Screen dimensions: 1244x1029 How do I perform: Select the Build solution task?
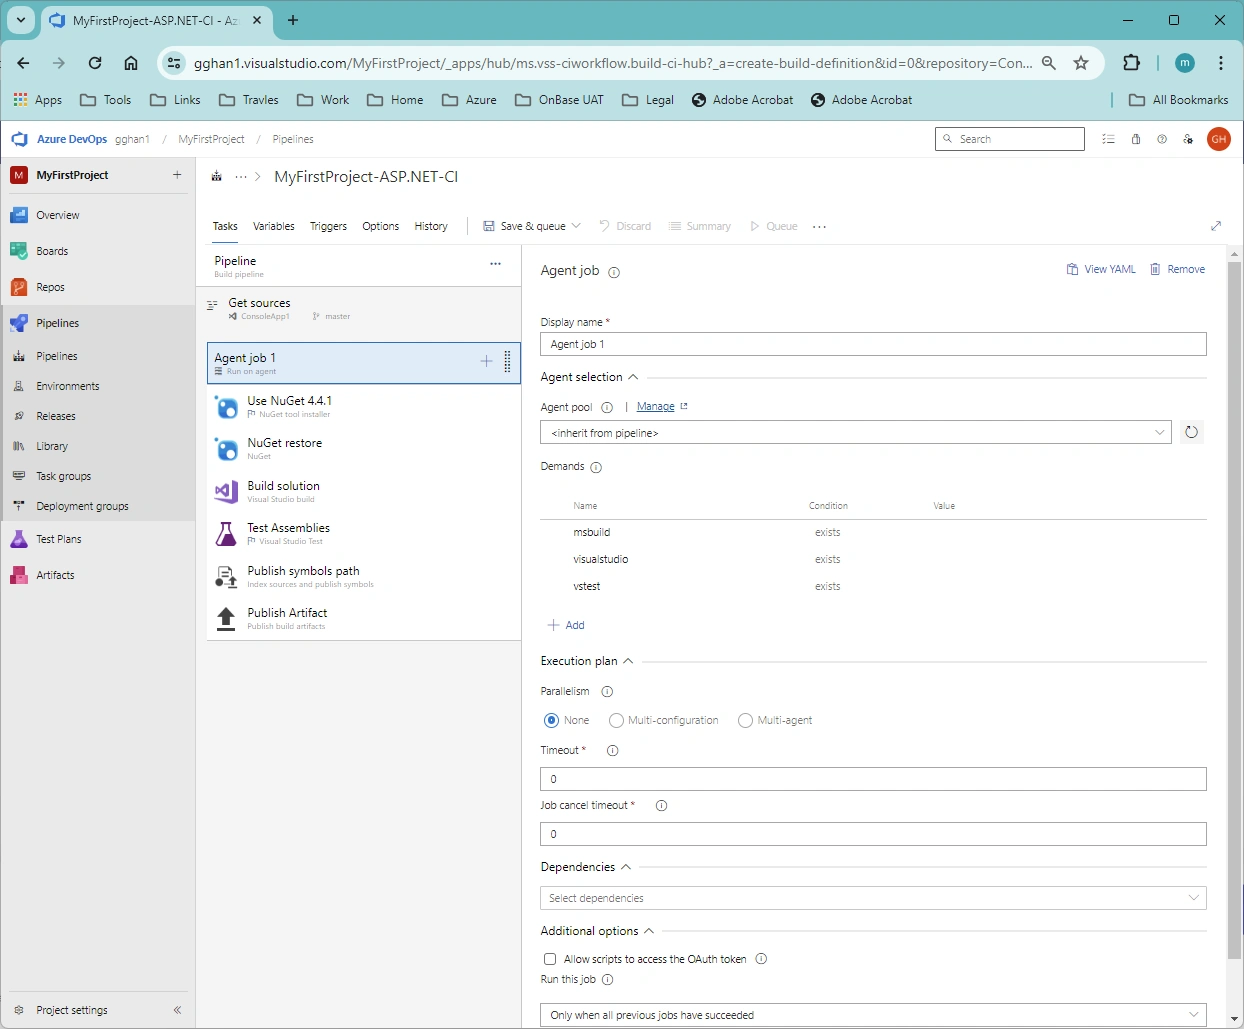click(x=364, y=491)
